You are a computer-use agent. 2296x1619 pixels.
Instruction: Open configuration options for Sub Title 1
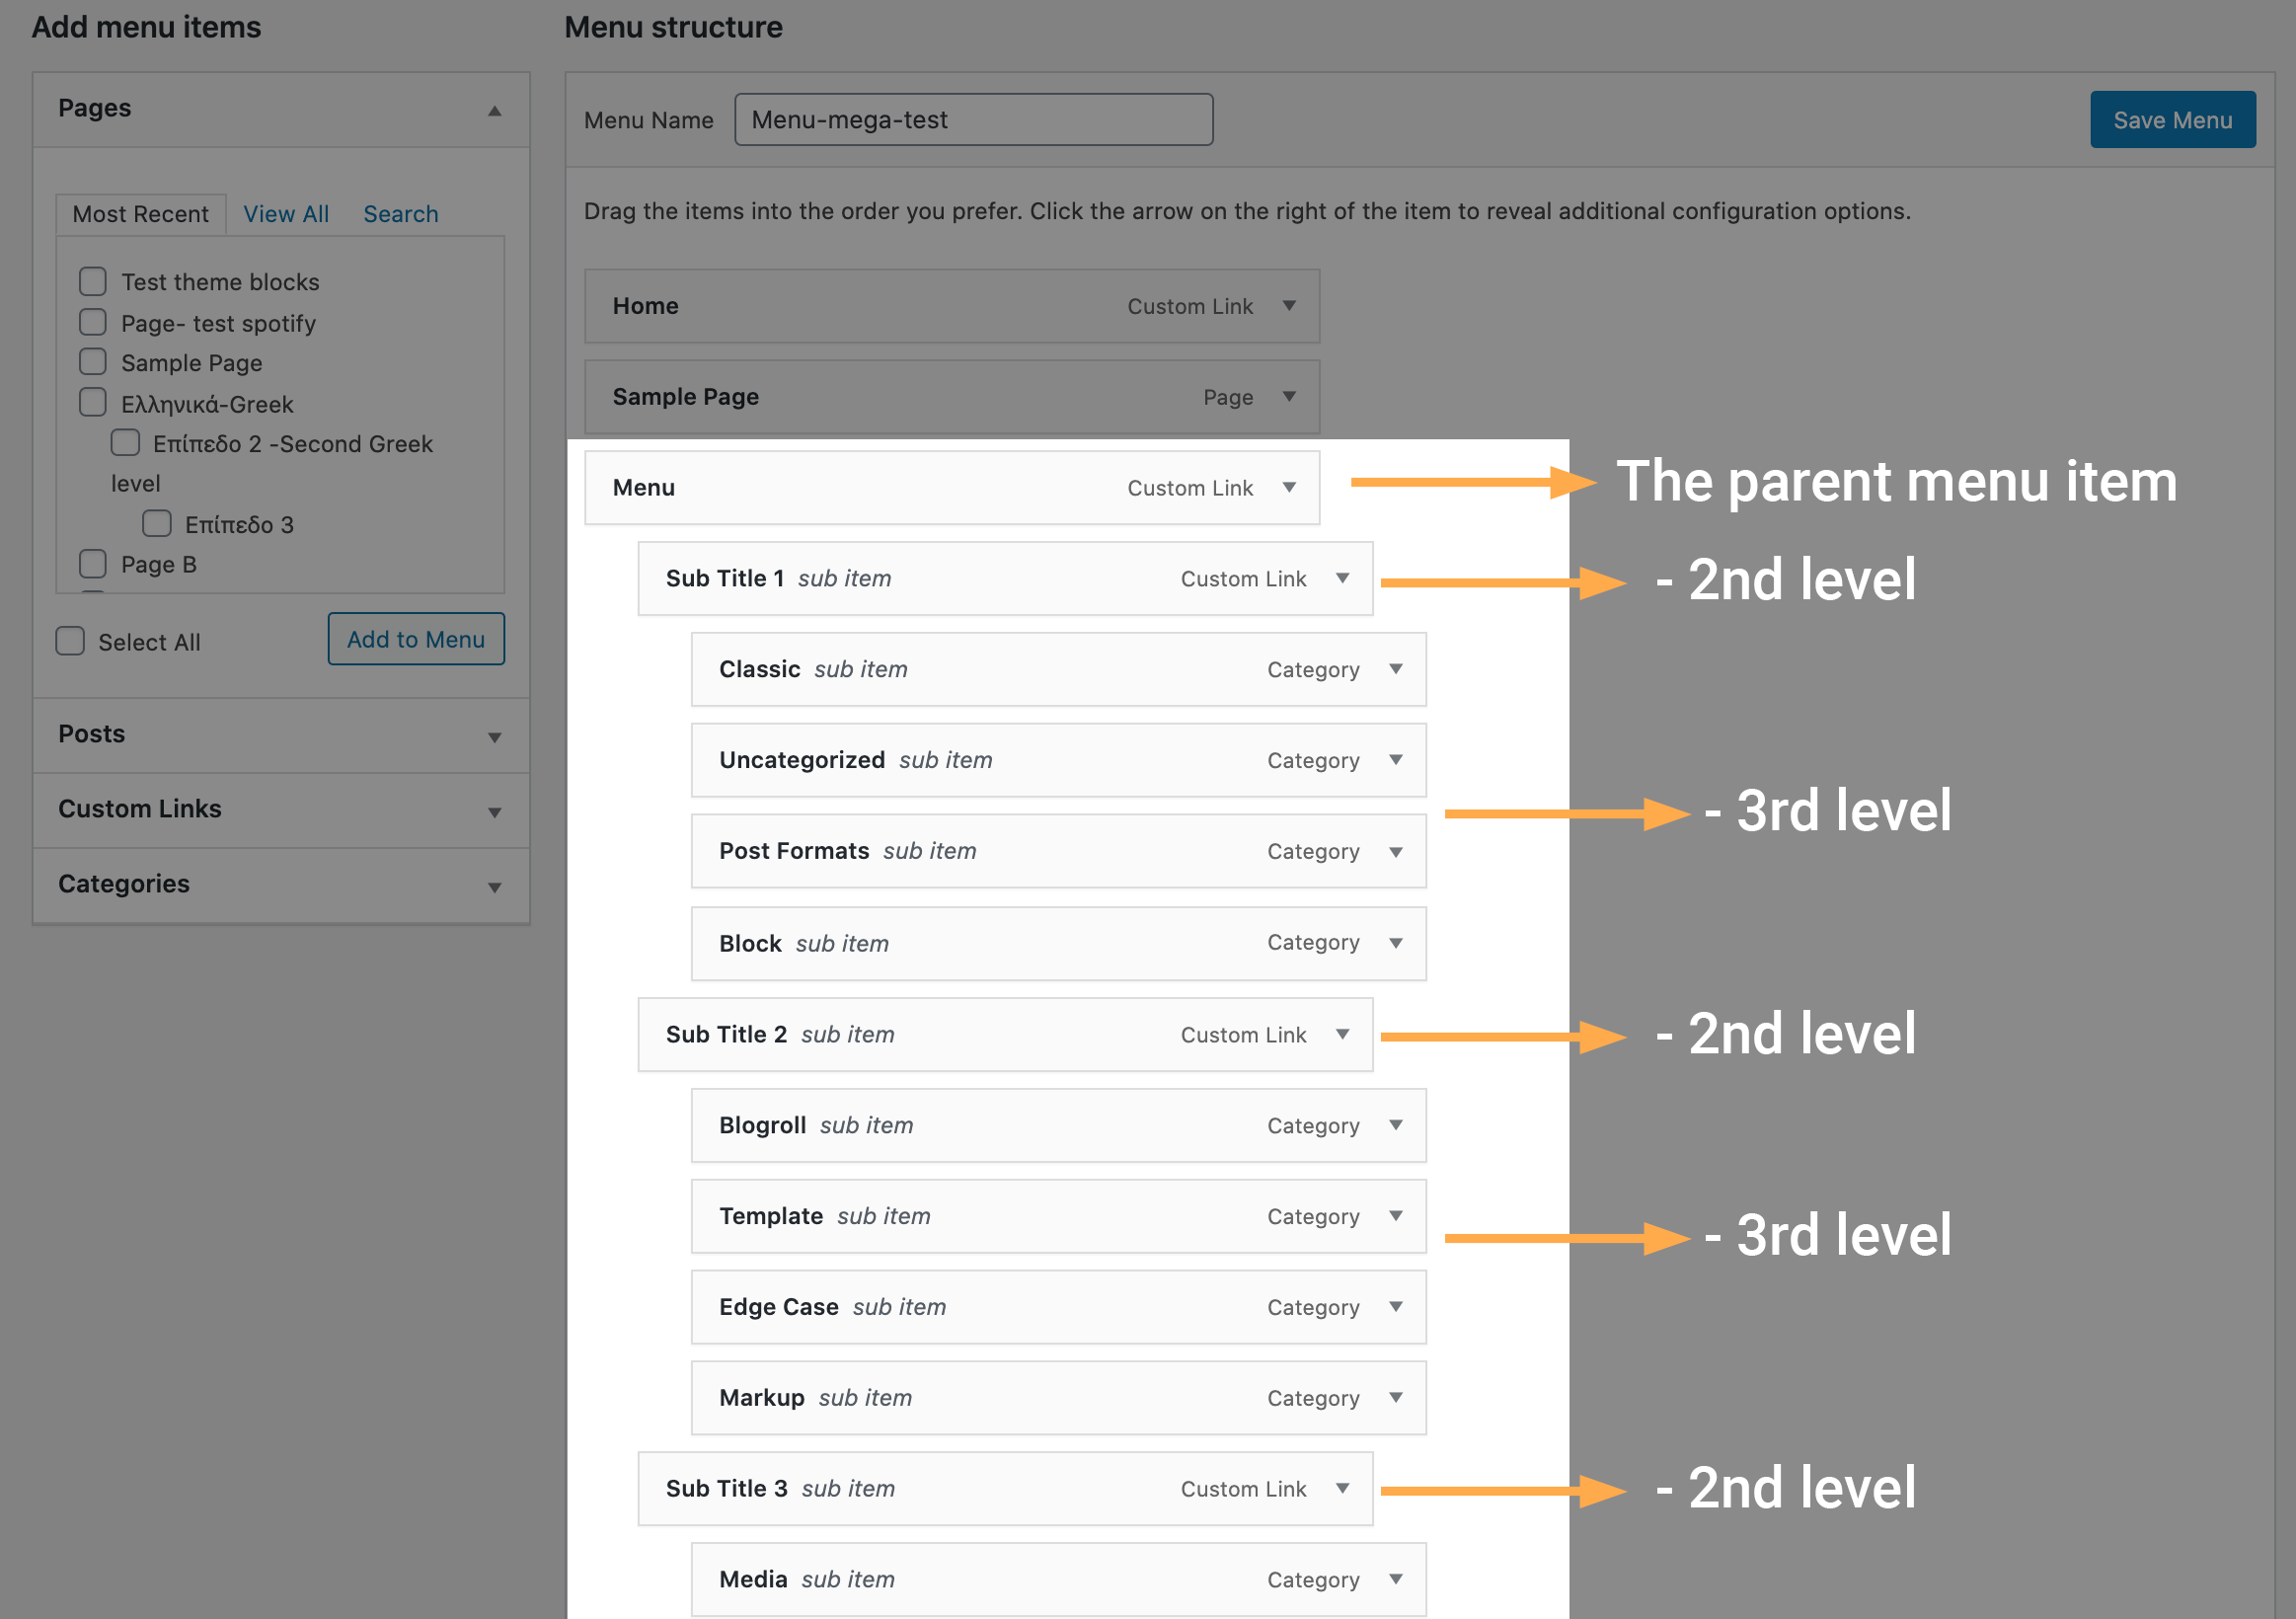[x=1344, y=578]
